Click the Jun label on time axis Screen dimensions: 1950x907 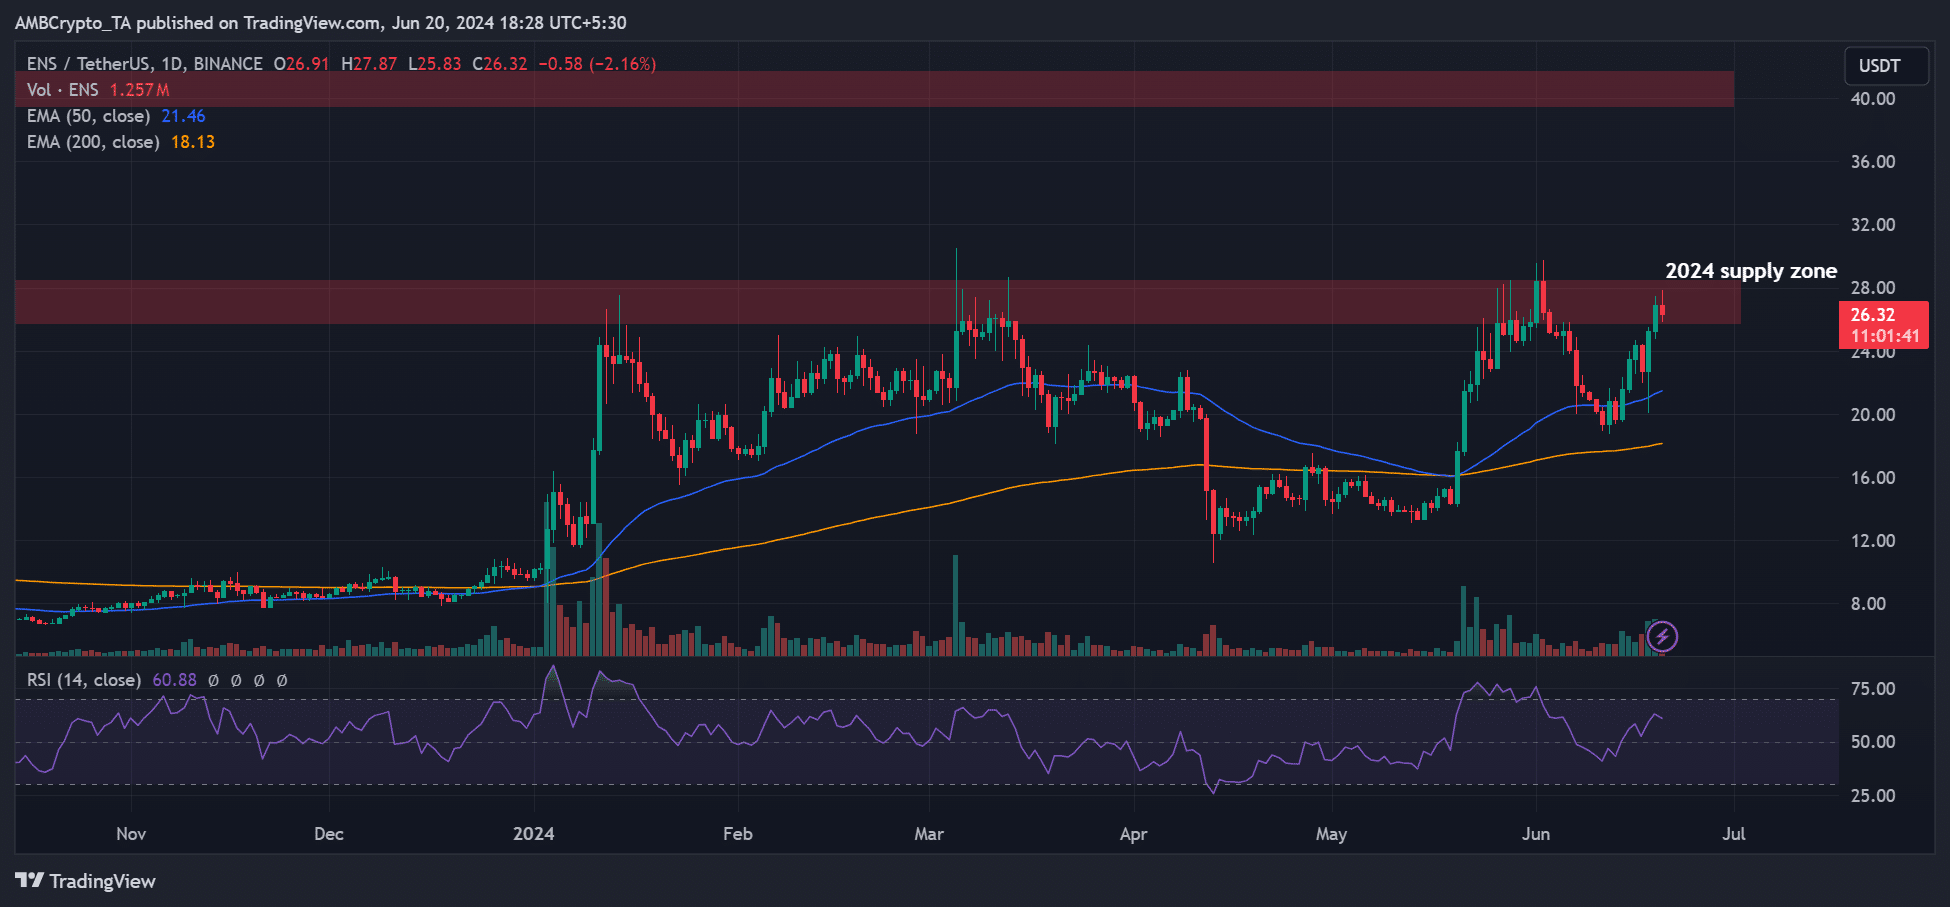coord(1535,834)
